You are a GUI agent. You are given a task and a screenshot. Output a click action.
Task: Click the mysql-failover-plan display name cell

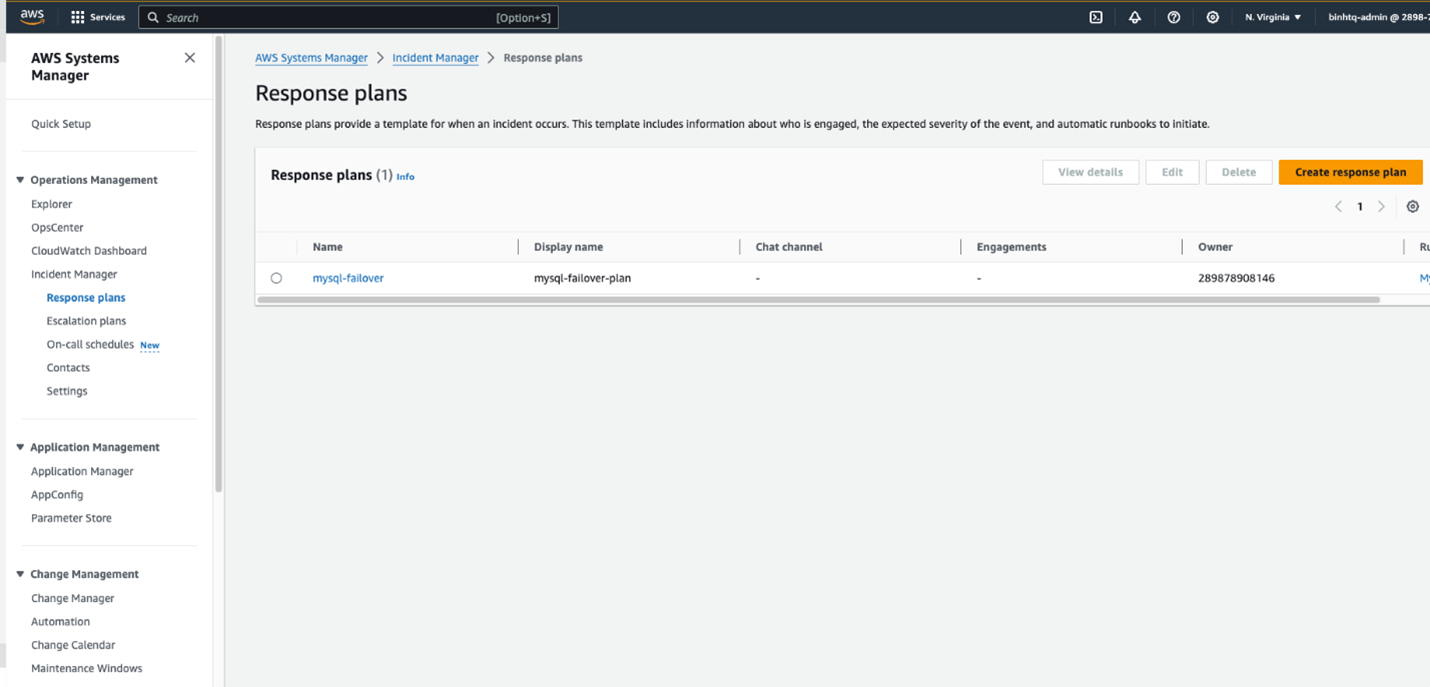coord(582,278)
